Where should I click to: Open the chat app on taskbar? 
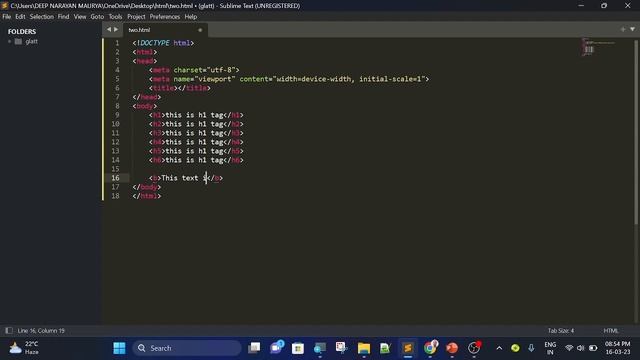(276, 348)
